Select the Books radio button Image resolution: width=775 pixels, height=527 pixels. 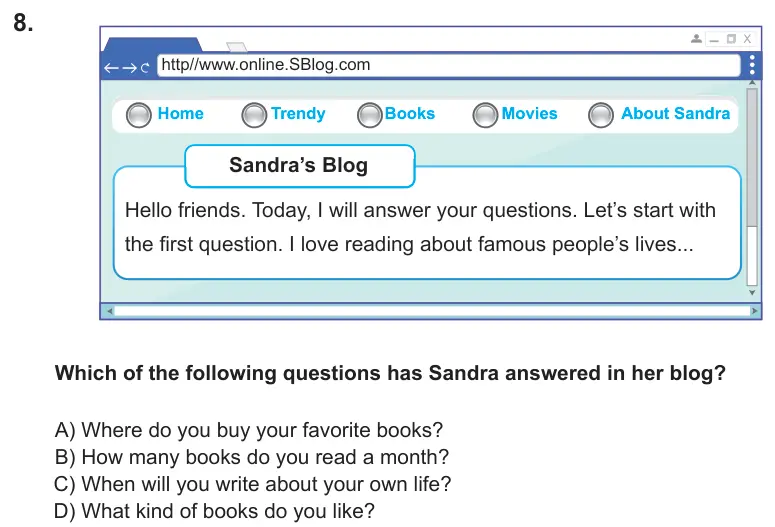click(x=370, y=115)
